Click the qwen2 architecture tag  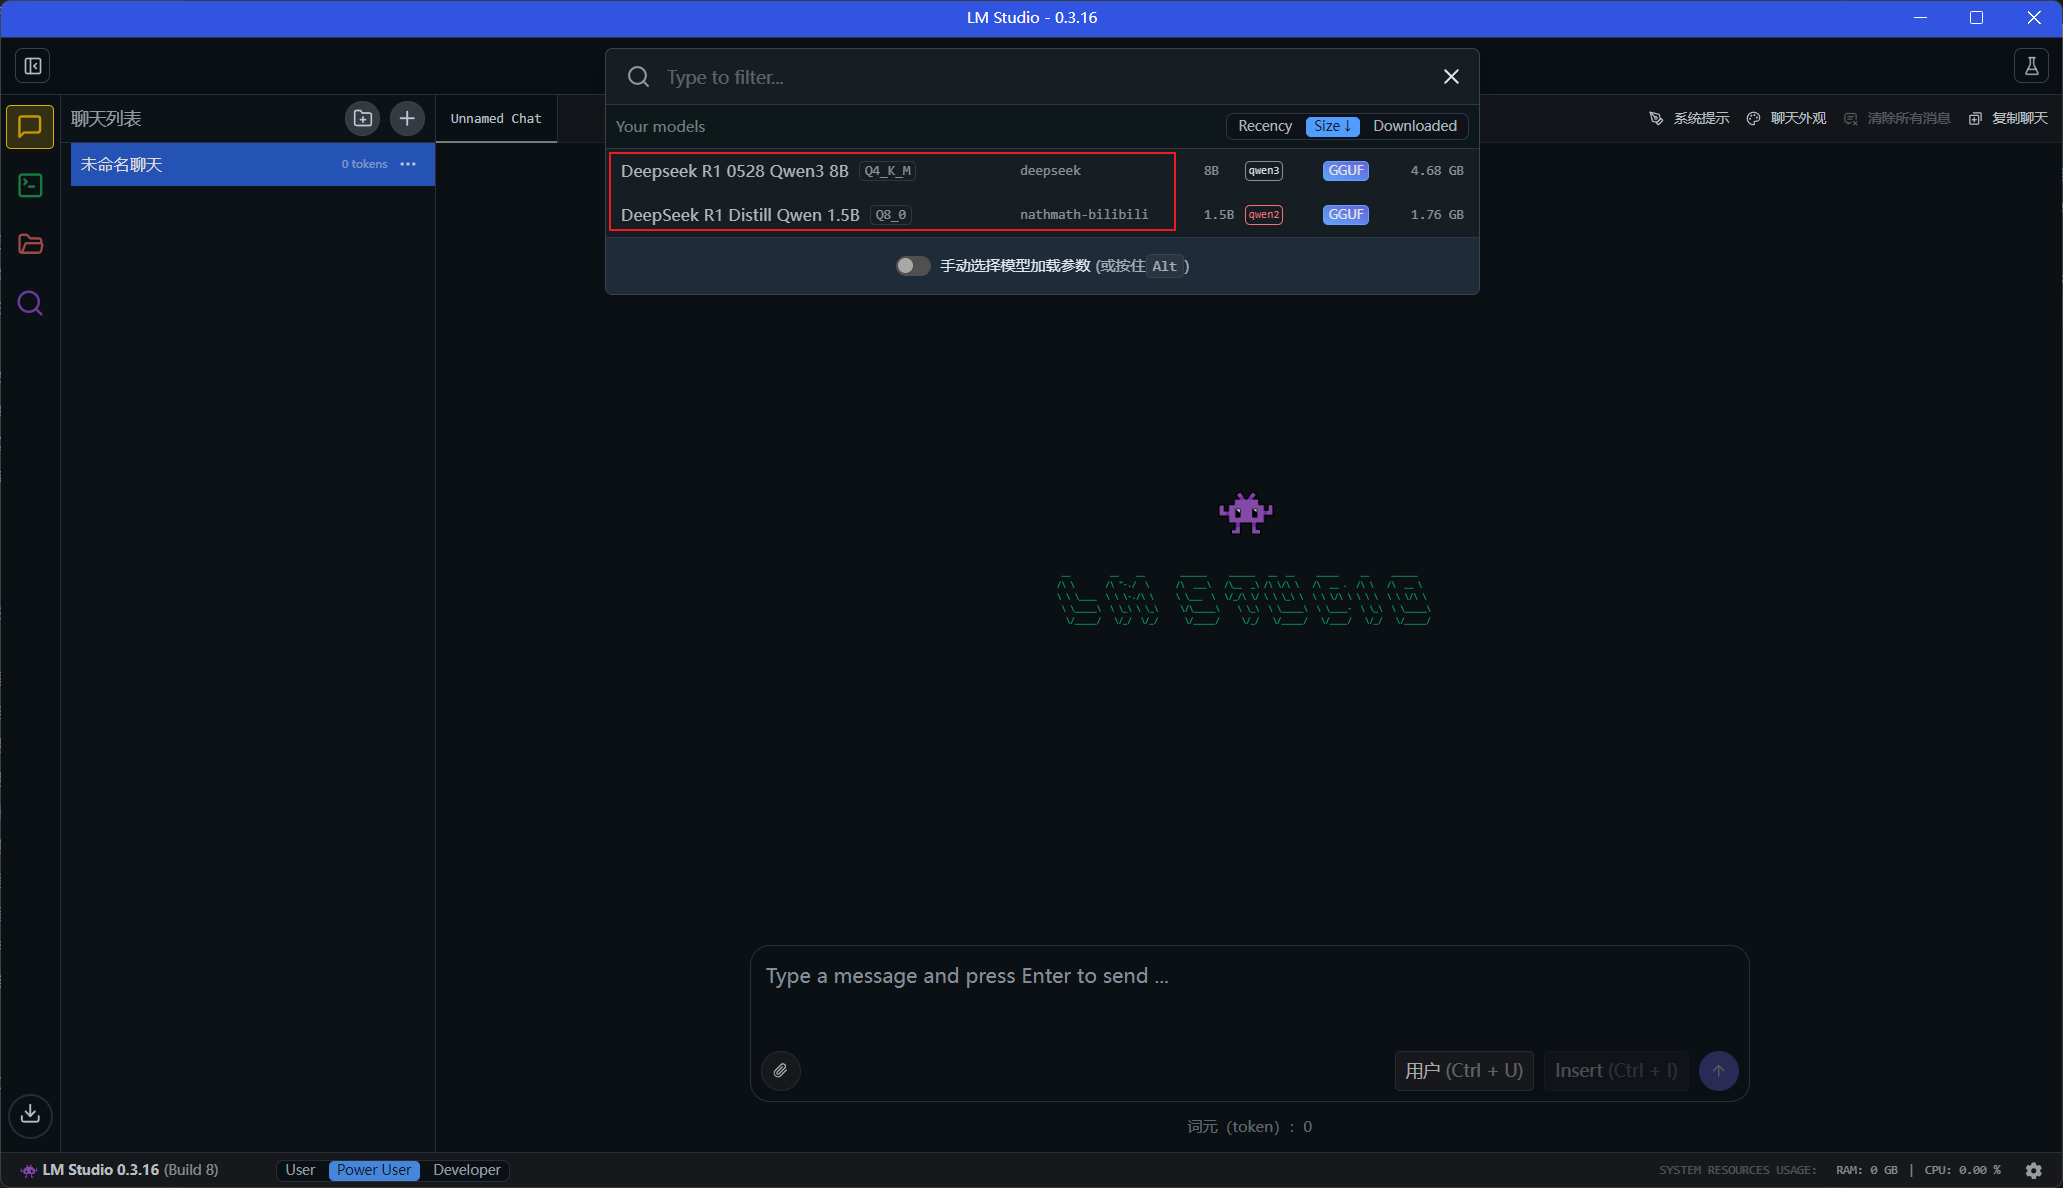coord(1264,215)
